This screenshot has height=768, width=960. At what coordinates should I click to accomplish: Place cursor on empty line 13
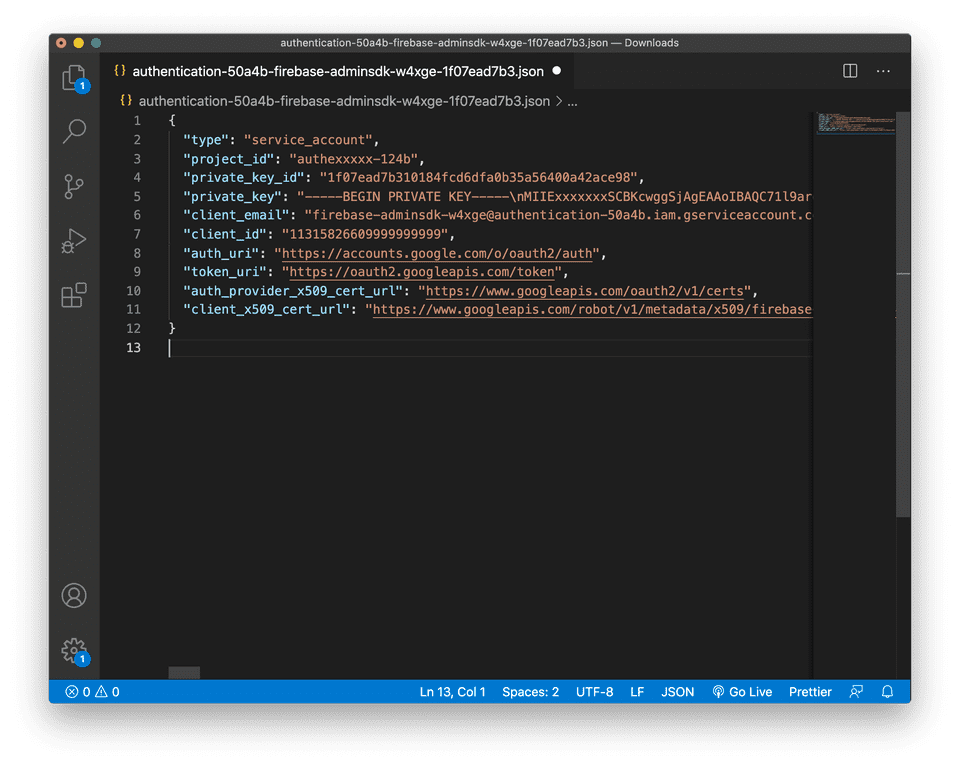(490, 347)
